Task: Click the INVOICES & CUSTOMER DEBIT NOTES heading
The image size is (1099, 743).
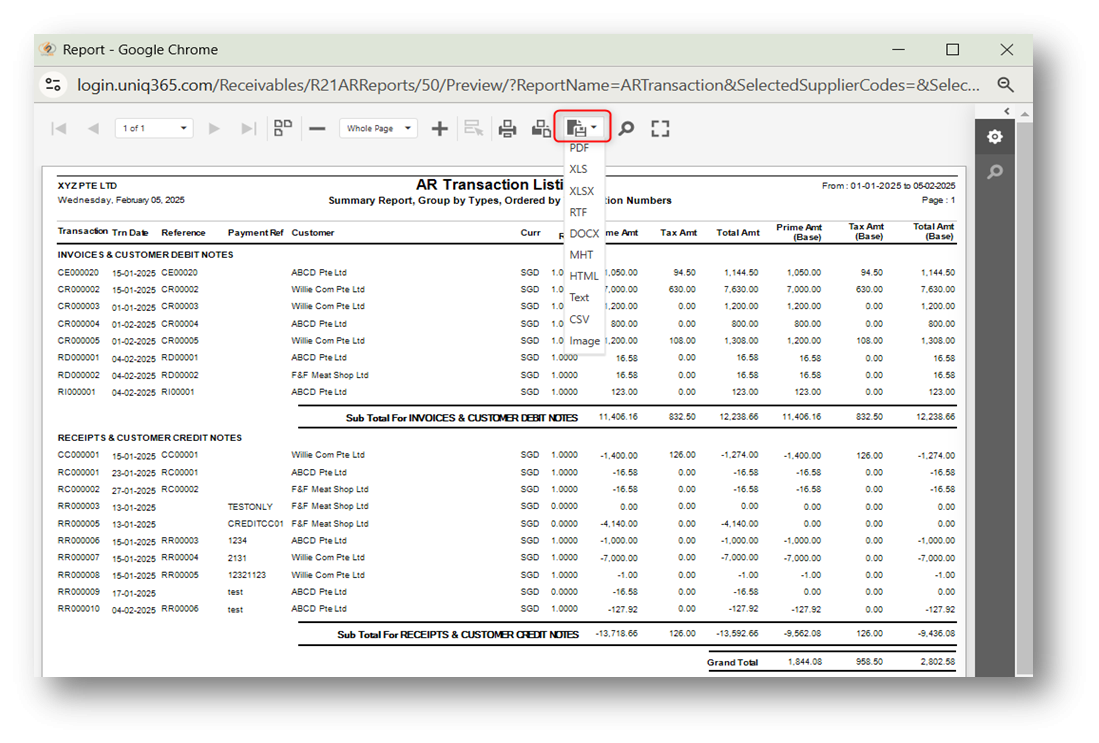Action: click(145, 254)
